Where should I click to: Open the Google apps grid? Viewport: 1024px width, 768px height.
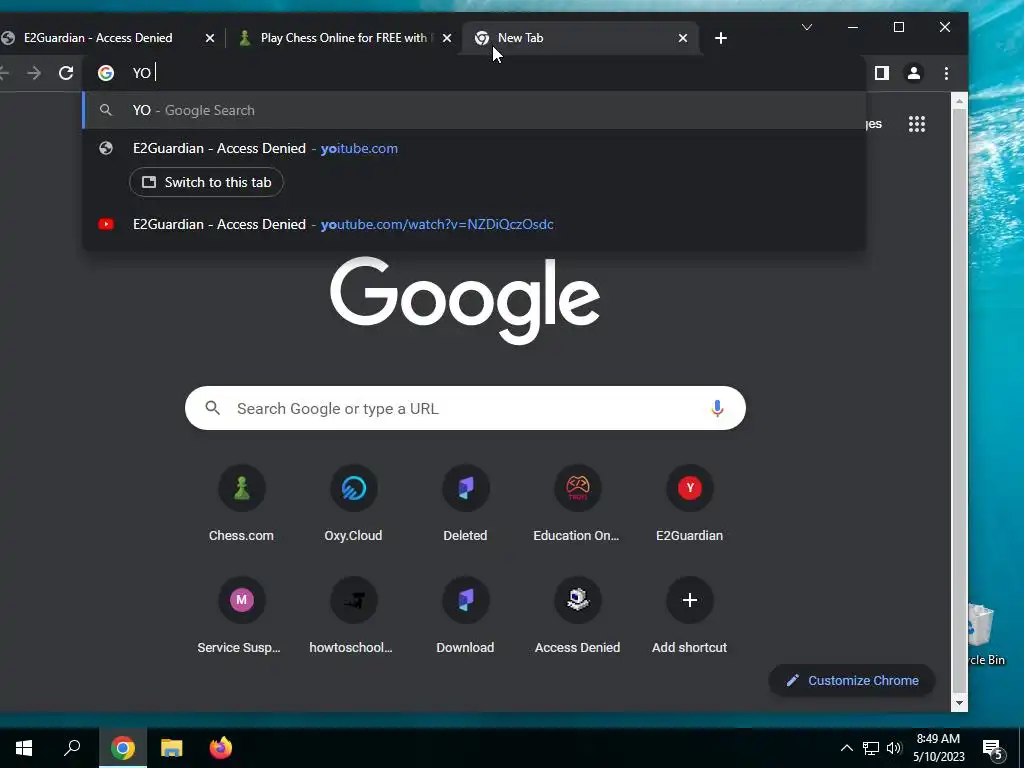[917, 124]
